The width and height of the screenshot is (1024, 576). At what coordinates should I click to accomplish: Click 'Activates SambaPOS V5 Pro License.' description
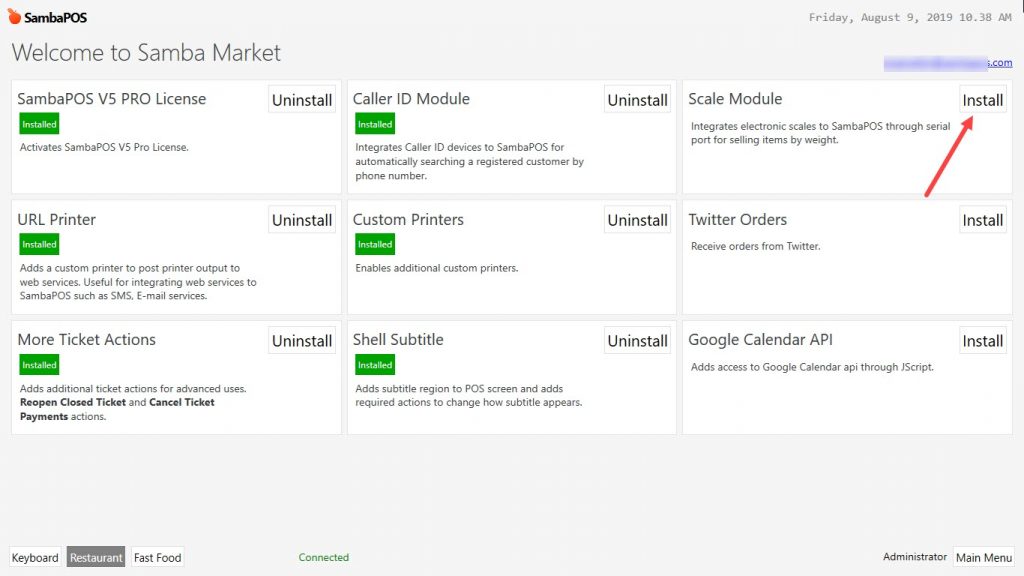104,148
